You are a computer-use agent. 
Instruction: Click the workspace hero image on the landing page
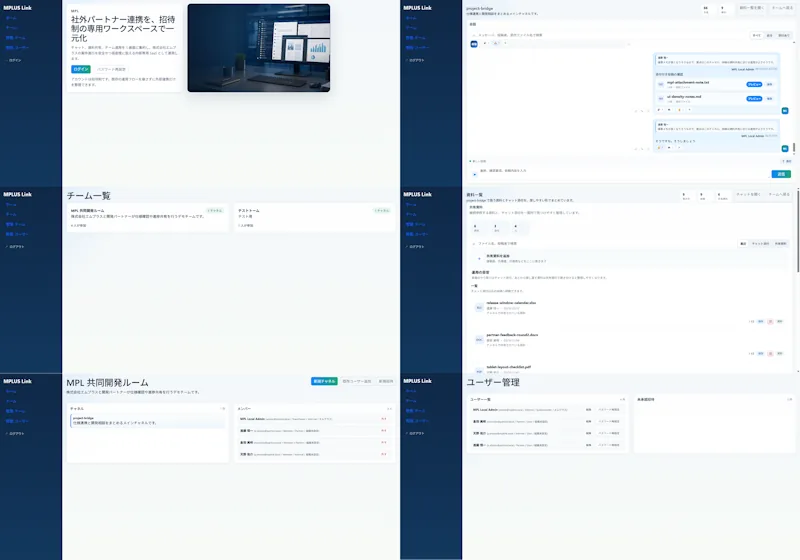pyautogui.click(x=259, y=48)
